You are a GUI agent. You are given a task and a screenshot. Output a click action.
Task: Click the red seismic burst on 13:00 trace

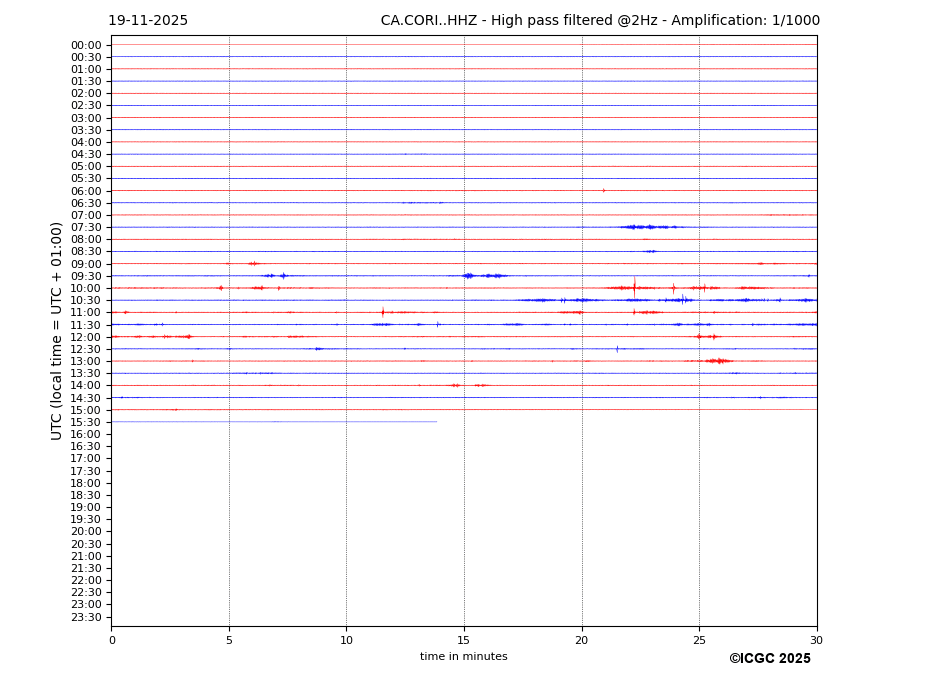pyautogui.click(x=717, y=361)
